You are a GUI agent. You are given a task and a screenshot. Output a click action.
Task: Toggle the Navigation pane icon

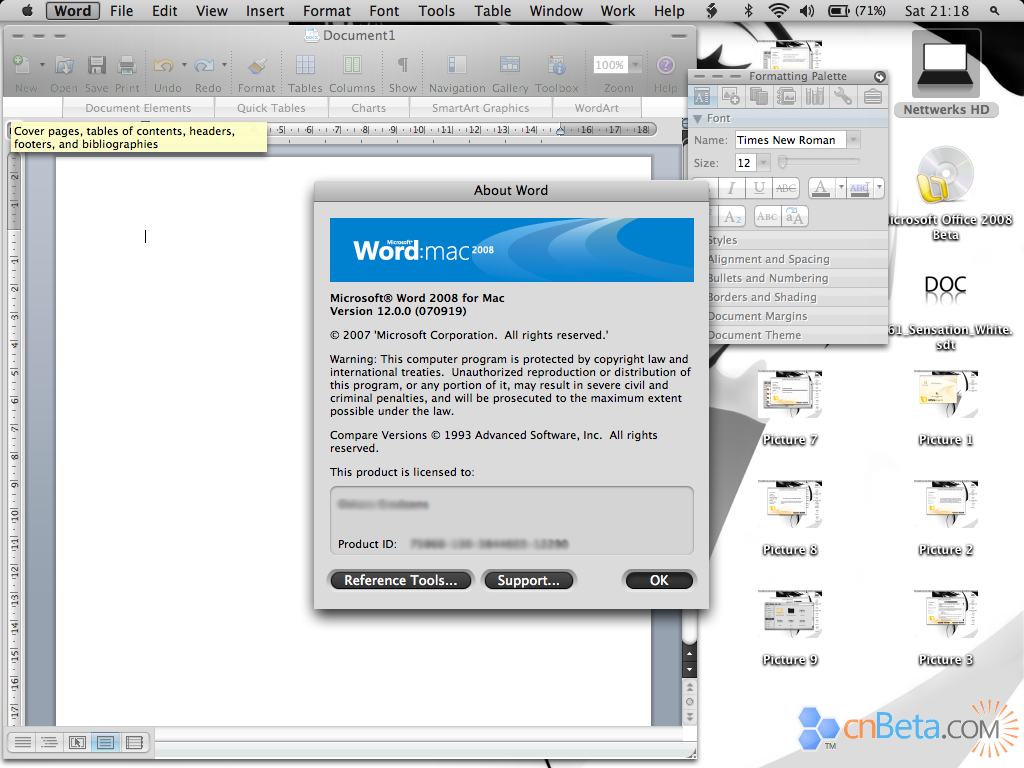pyautogui.click(x=456, y=65)
